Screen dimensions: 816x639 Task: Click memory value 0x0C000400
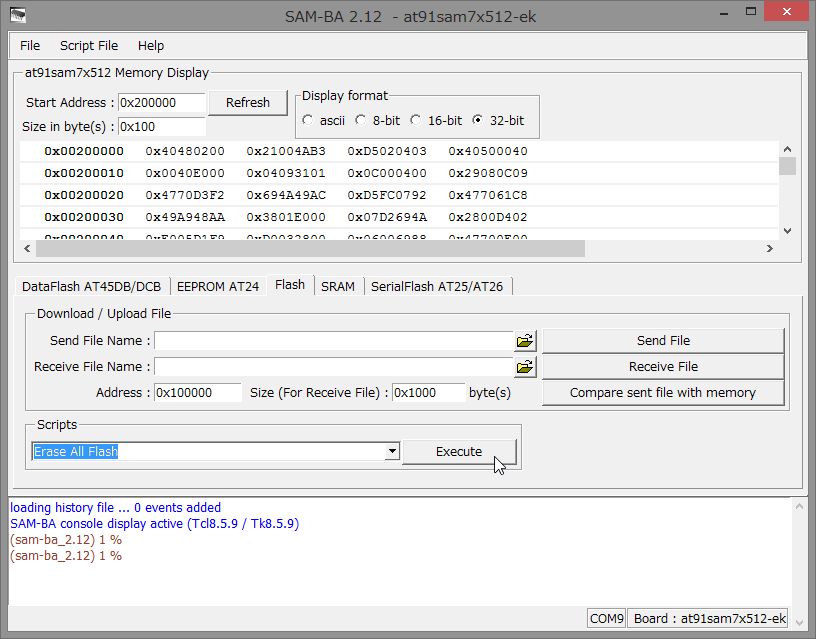387,173
